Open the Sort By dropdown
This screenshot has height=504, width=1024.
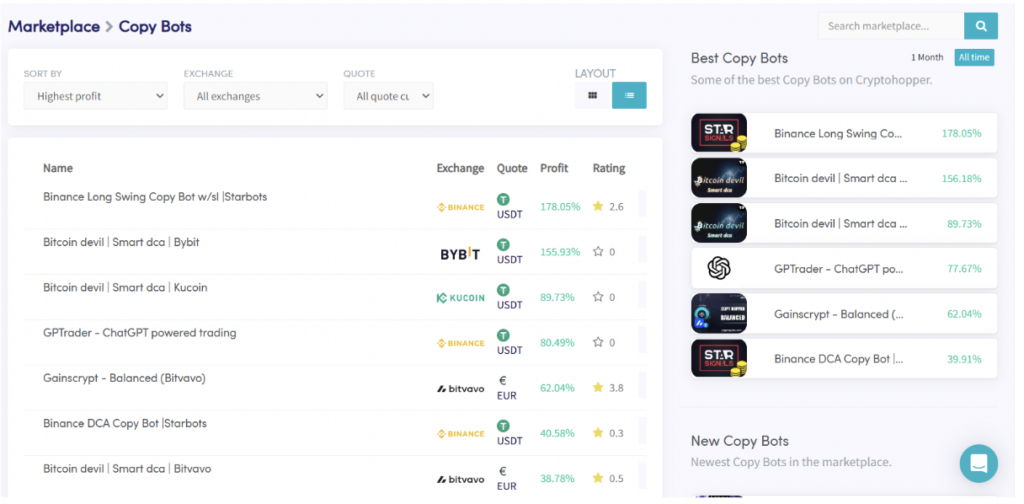[x=95, y=96]
